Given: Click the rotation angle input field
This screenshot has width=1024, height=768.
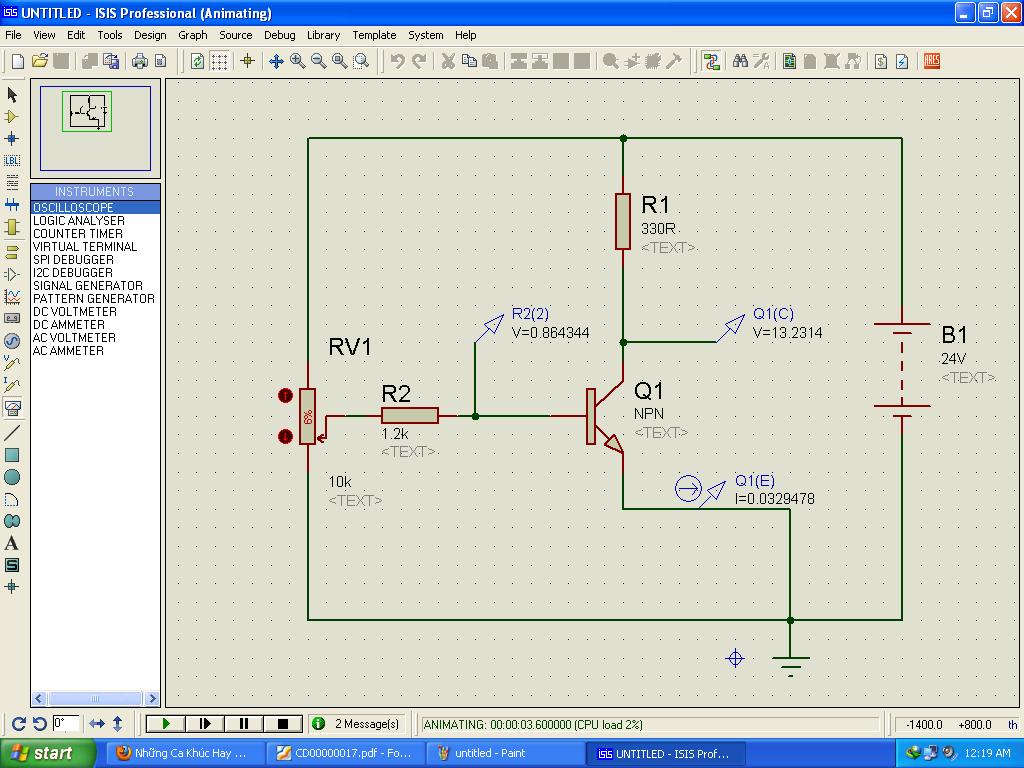Looking at the screenshot, I should tap(66, 723).
